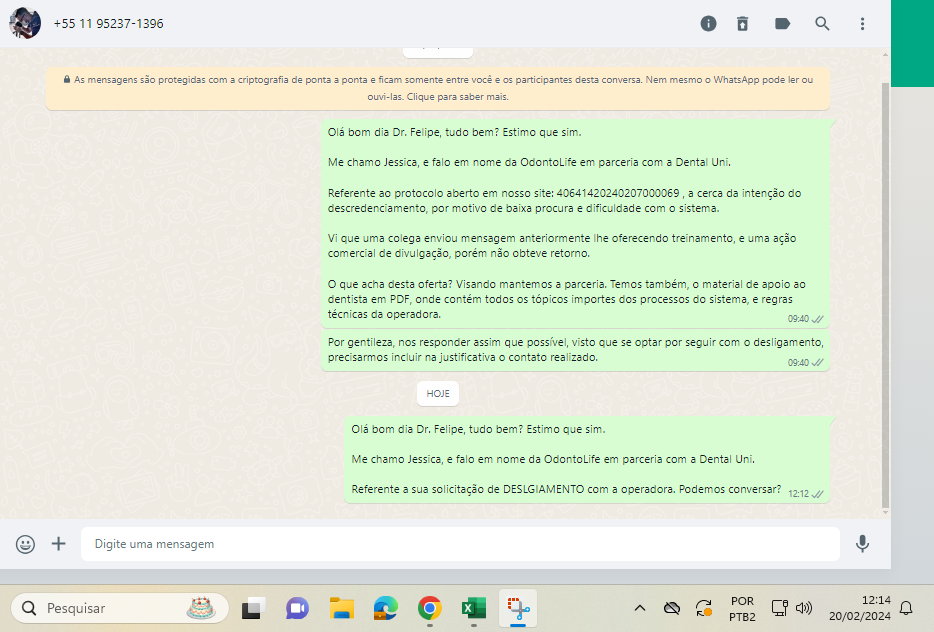
Task: Click scrollbar down arrow of chat
Action: [885, 512]
